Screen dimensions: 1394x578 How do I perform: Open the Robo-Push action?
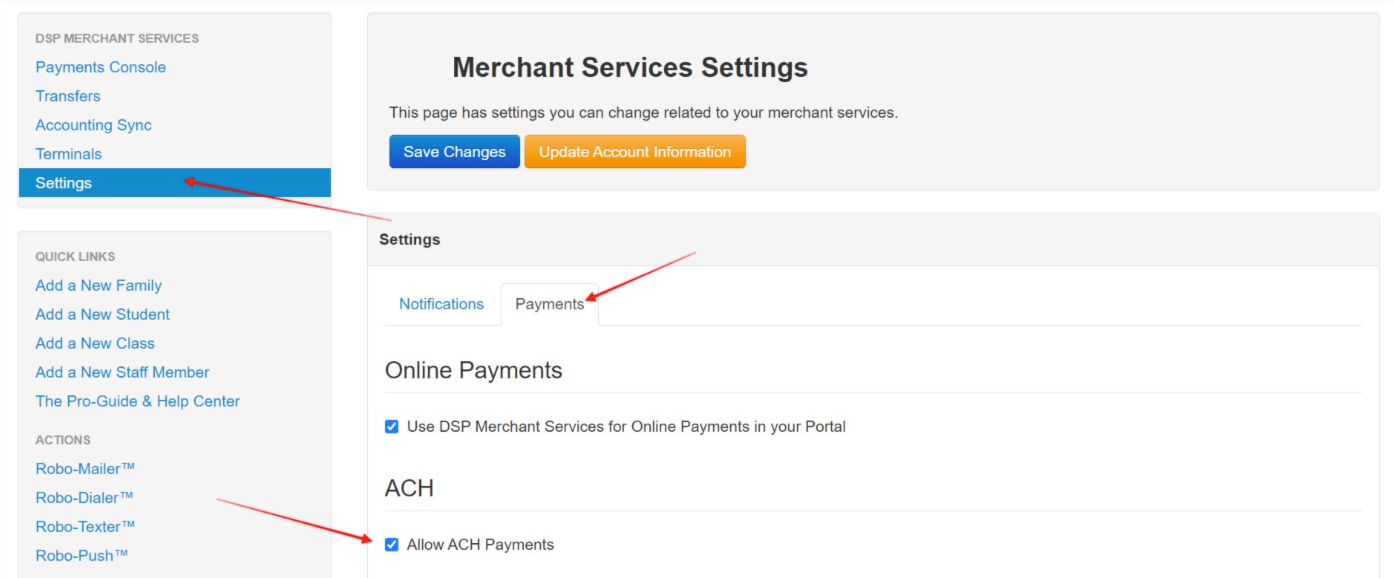pos(82,555)
